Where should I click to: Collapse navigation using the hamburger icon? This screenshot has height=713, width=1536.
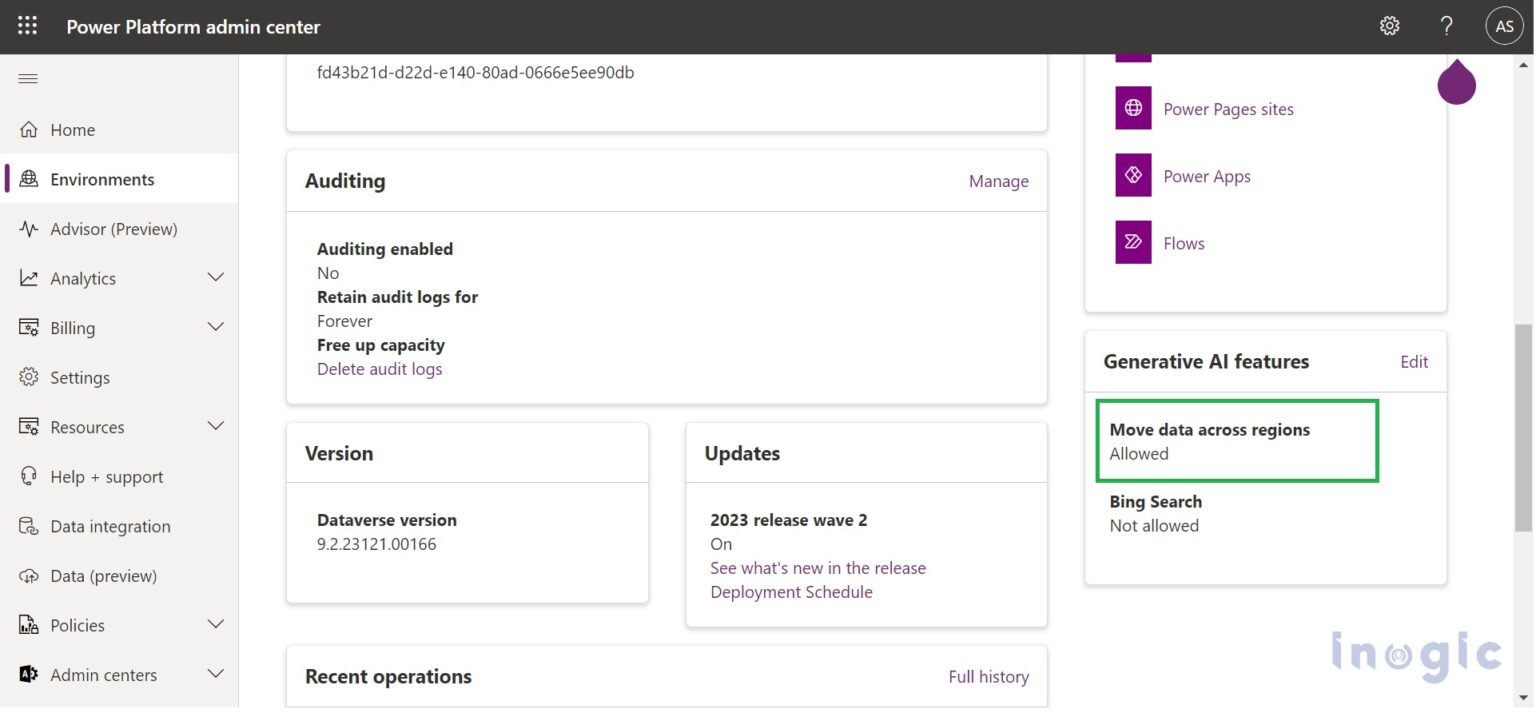27,79
